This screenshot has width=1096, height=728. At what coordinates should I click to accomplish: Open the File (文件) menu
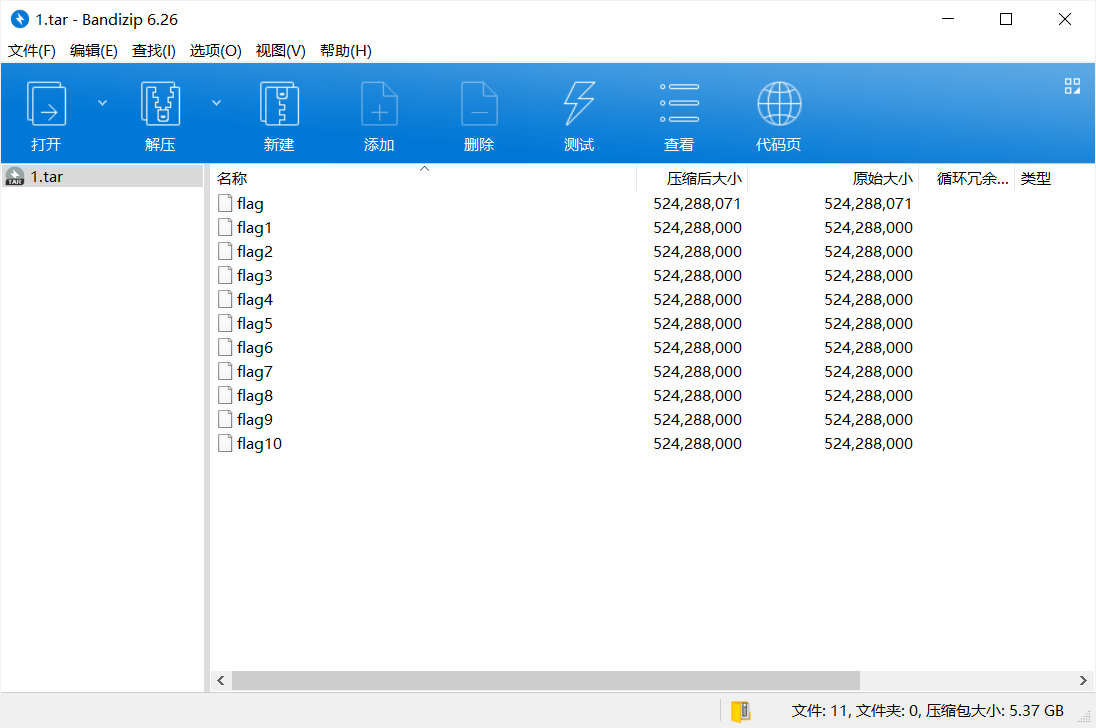tap(32, 51)
